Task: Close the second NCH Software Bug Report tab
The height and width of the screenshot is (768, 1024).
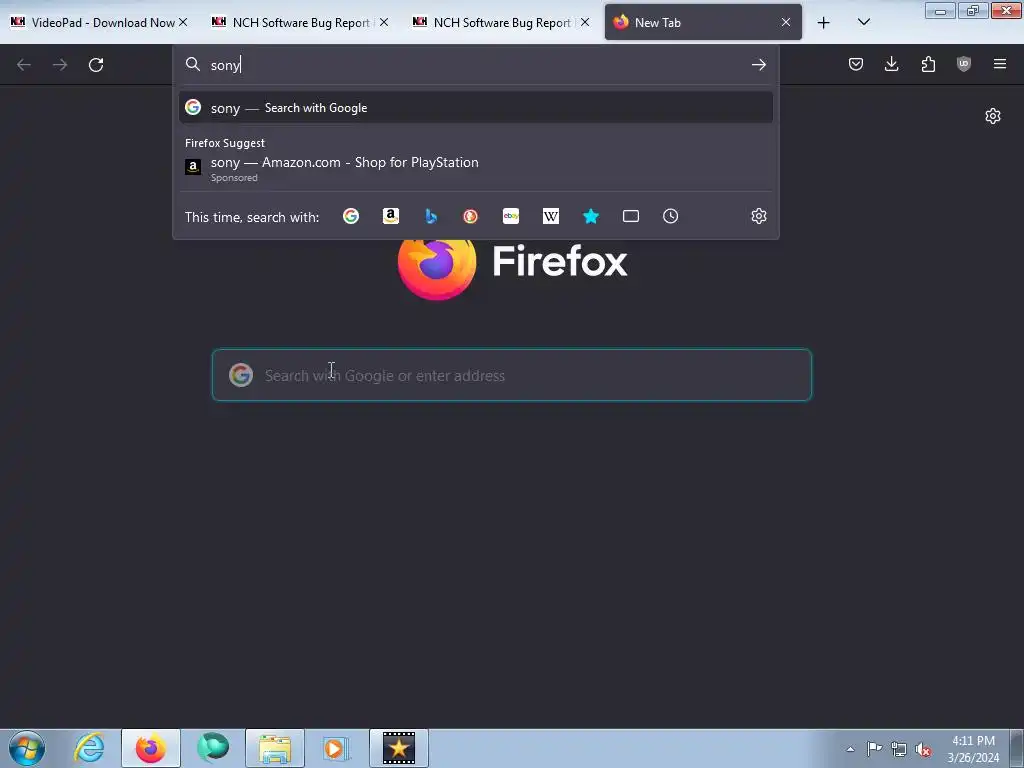Action: 585,22
